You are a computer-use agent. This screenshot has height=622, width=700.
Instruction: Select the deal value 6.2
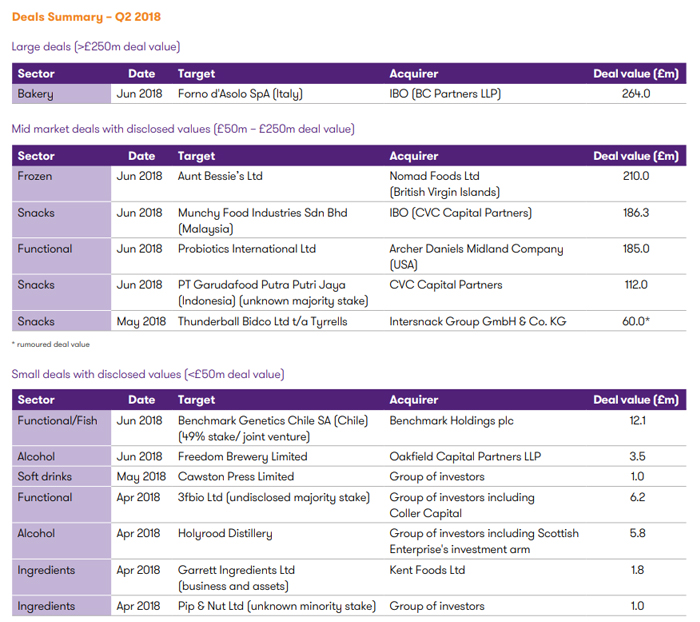coord(638,497)
